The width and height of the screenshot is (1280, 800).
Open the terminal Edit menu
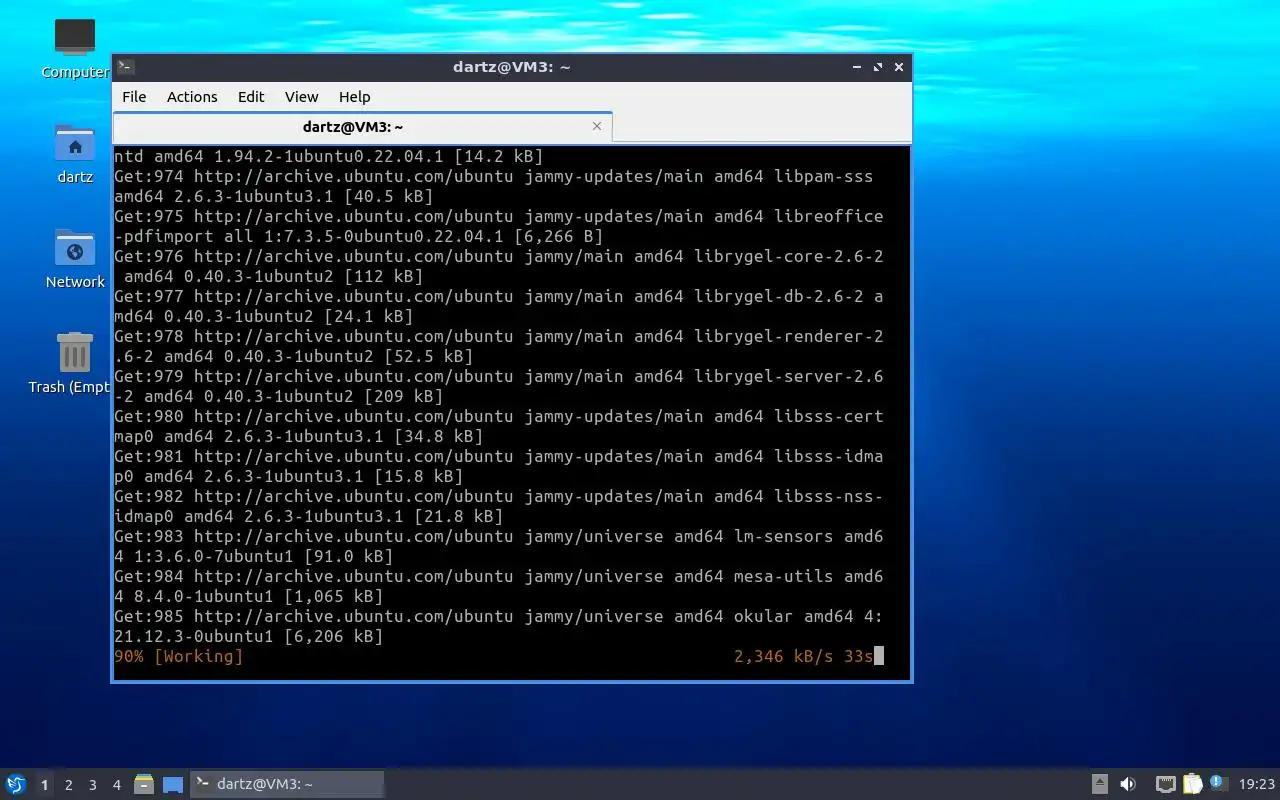[251, 97]
